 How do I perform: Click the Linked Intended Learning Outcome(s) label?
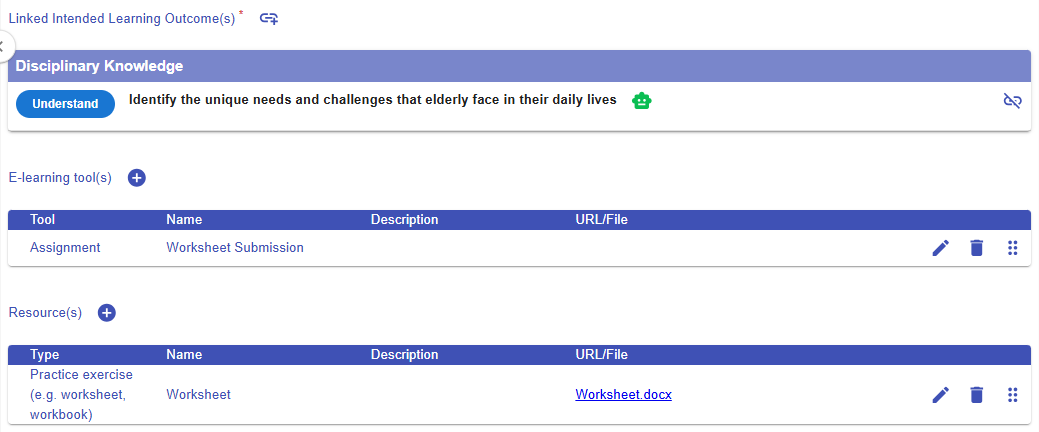pos(122,18)
